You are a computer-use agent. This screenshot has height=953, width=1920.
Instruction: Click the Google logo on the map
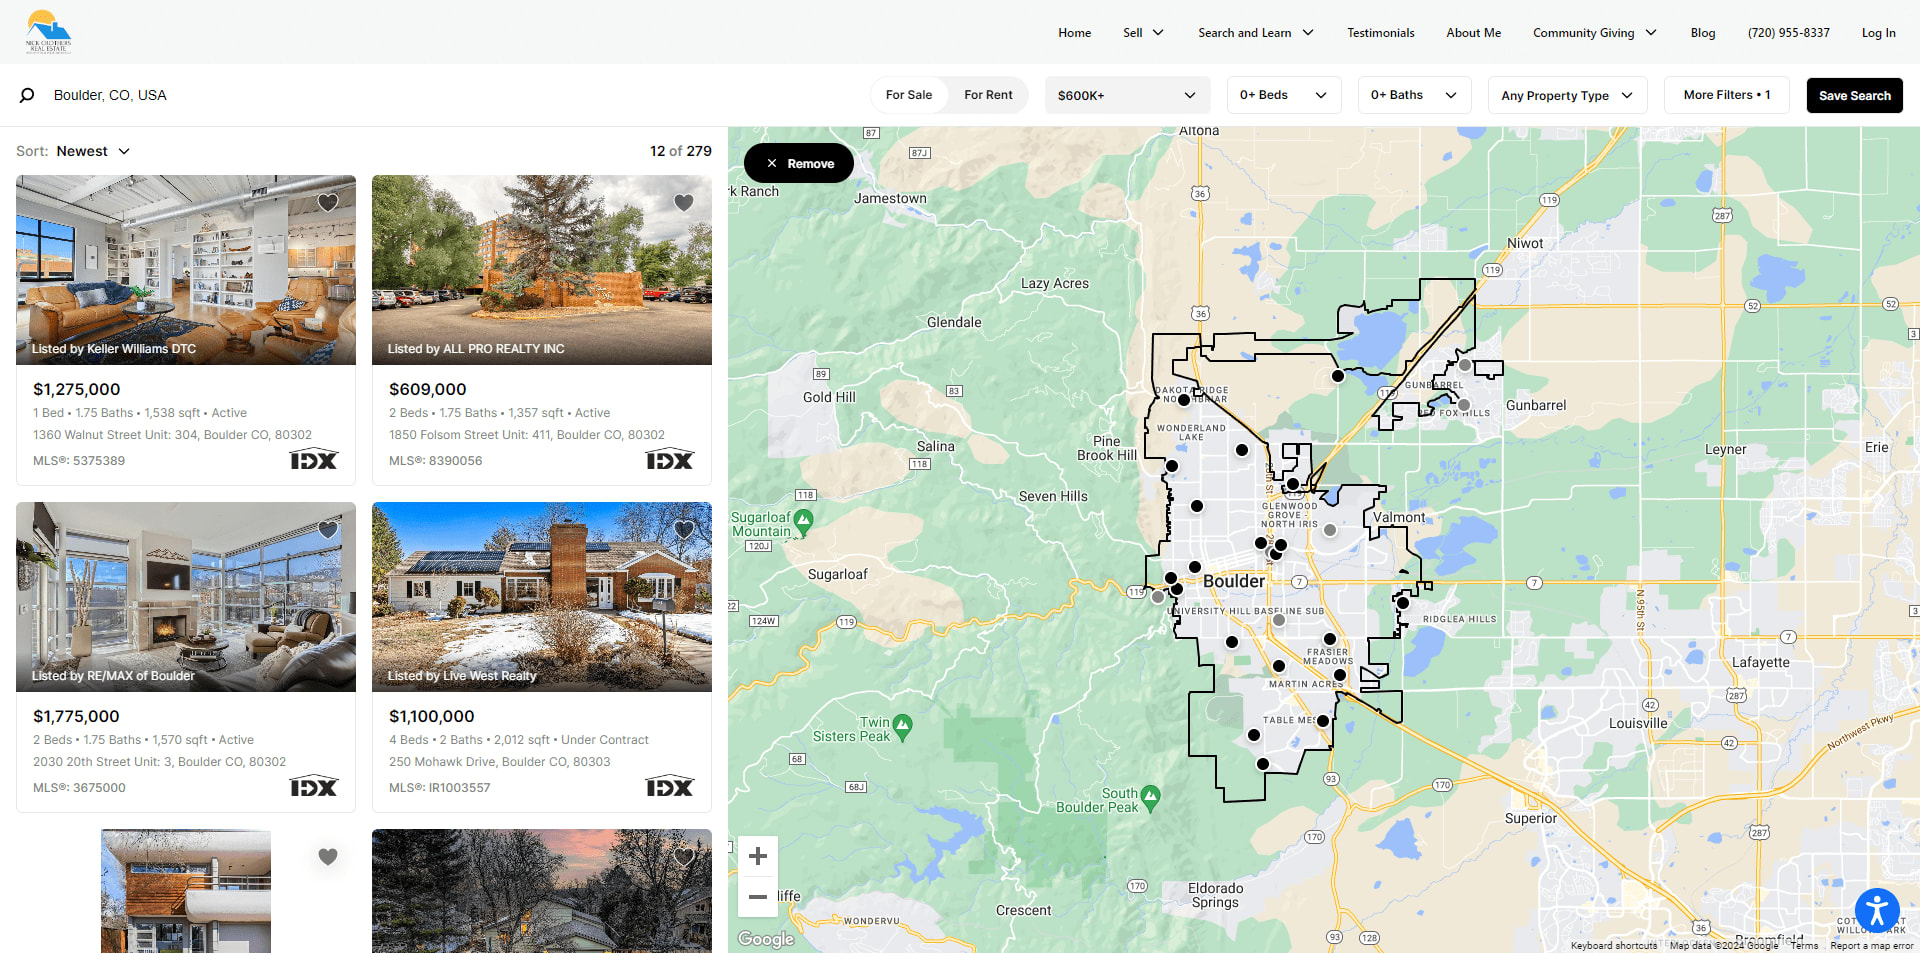coord(766,939)
